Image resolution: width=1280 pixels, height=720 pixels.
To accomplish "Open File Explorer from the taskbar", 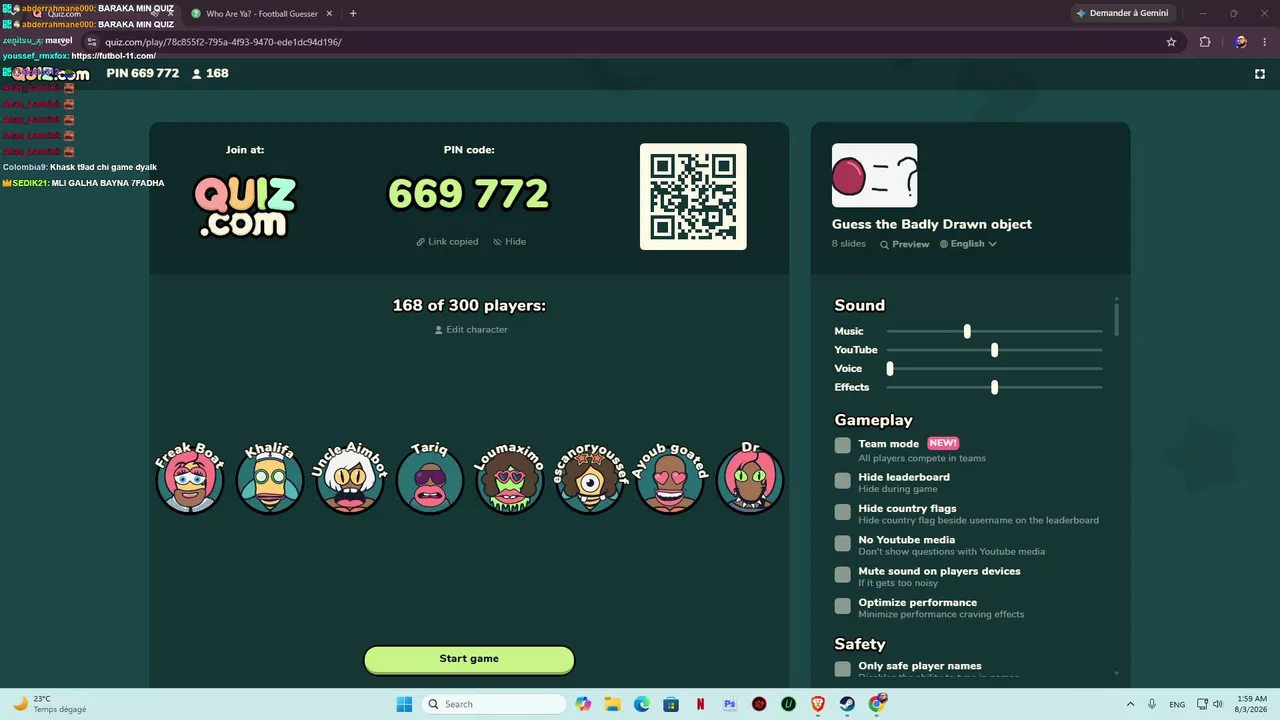I will tap(613, 704).
